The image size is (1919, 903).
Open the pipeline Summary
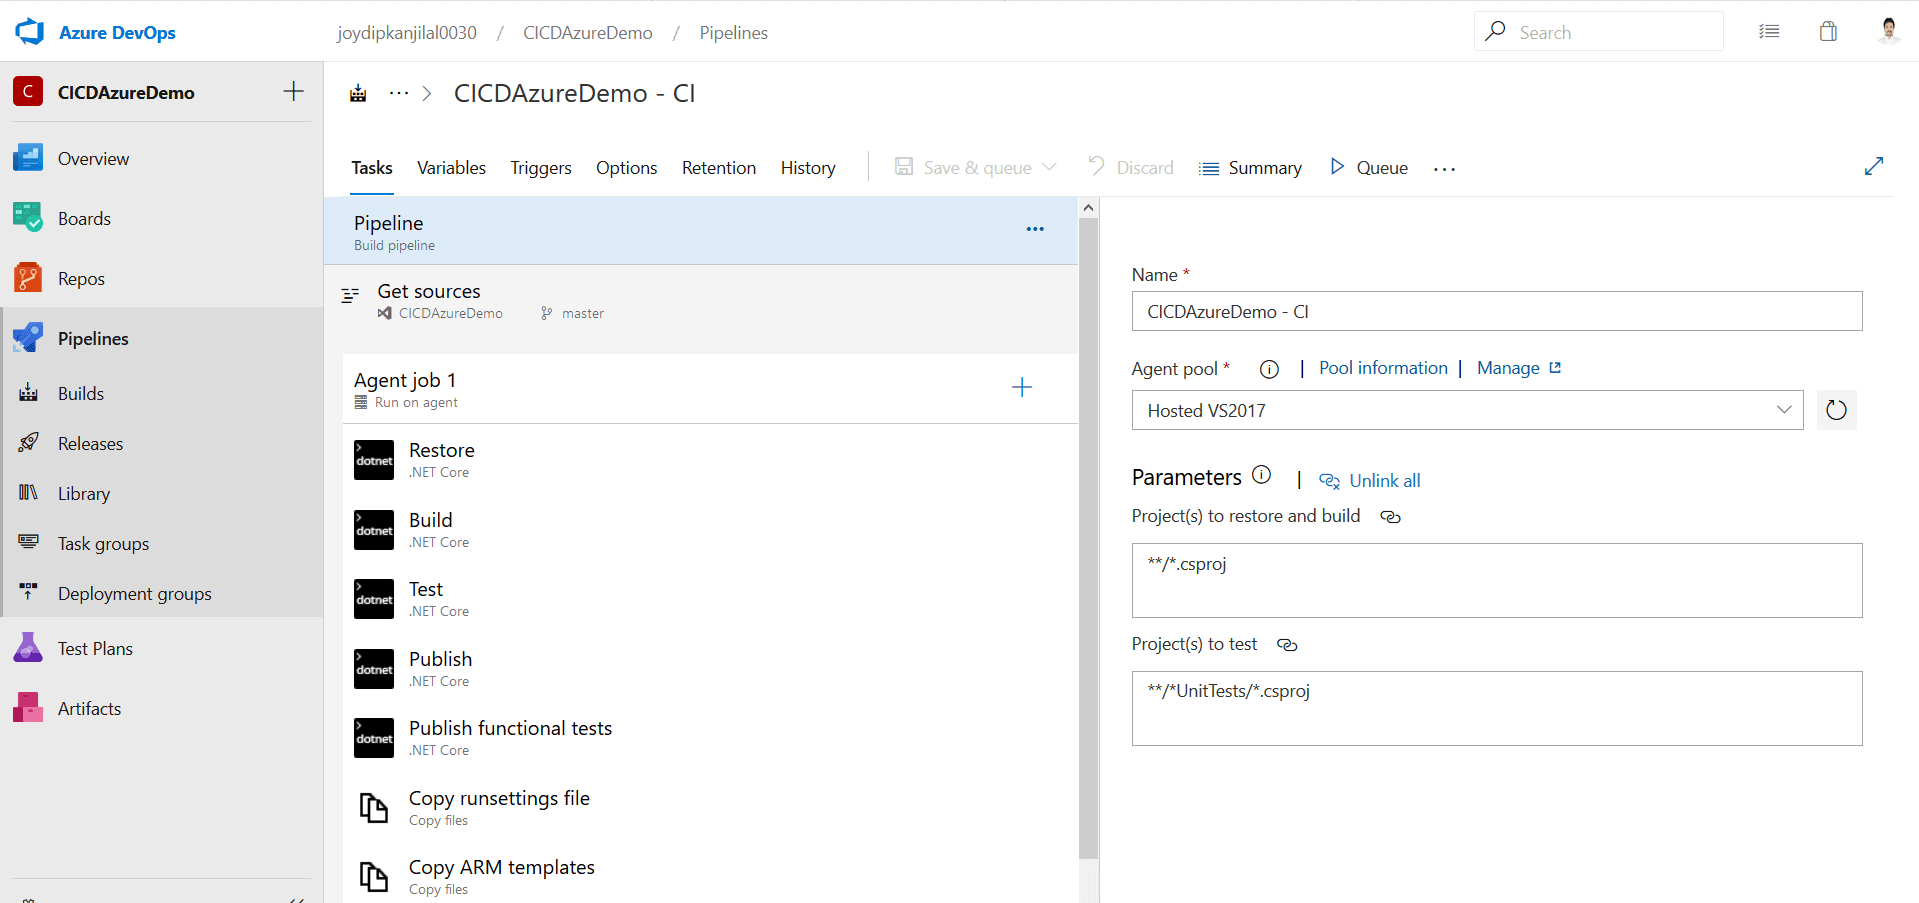1250,168
